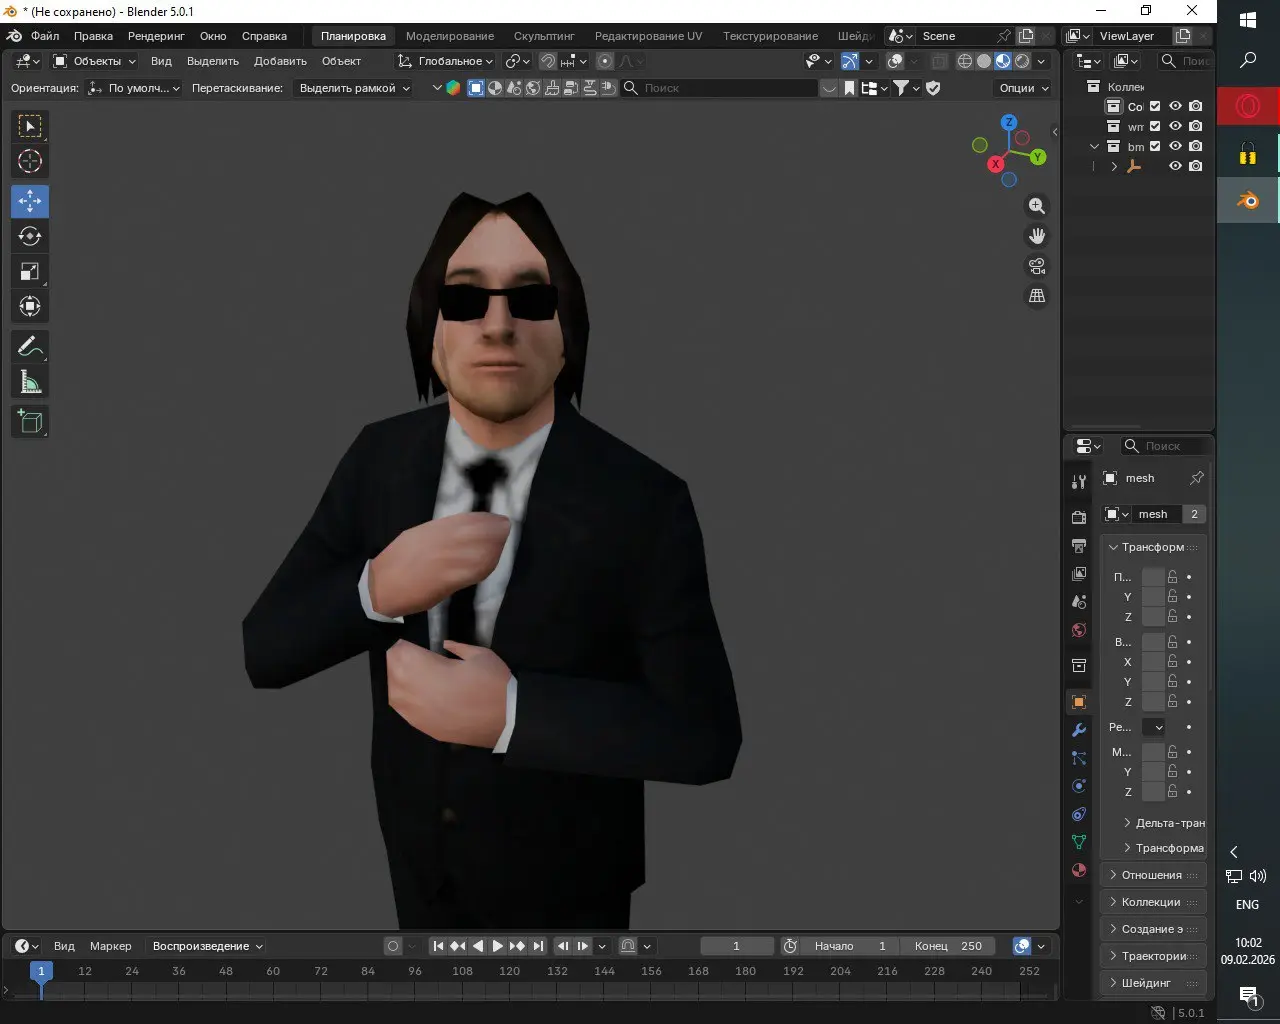Play animation forward button
Viewport: 1280px width, 1024px height.
click(497, 946)
